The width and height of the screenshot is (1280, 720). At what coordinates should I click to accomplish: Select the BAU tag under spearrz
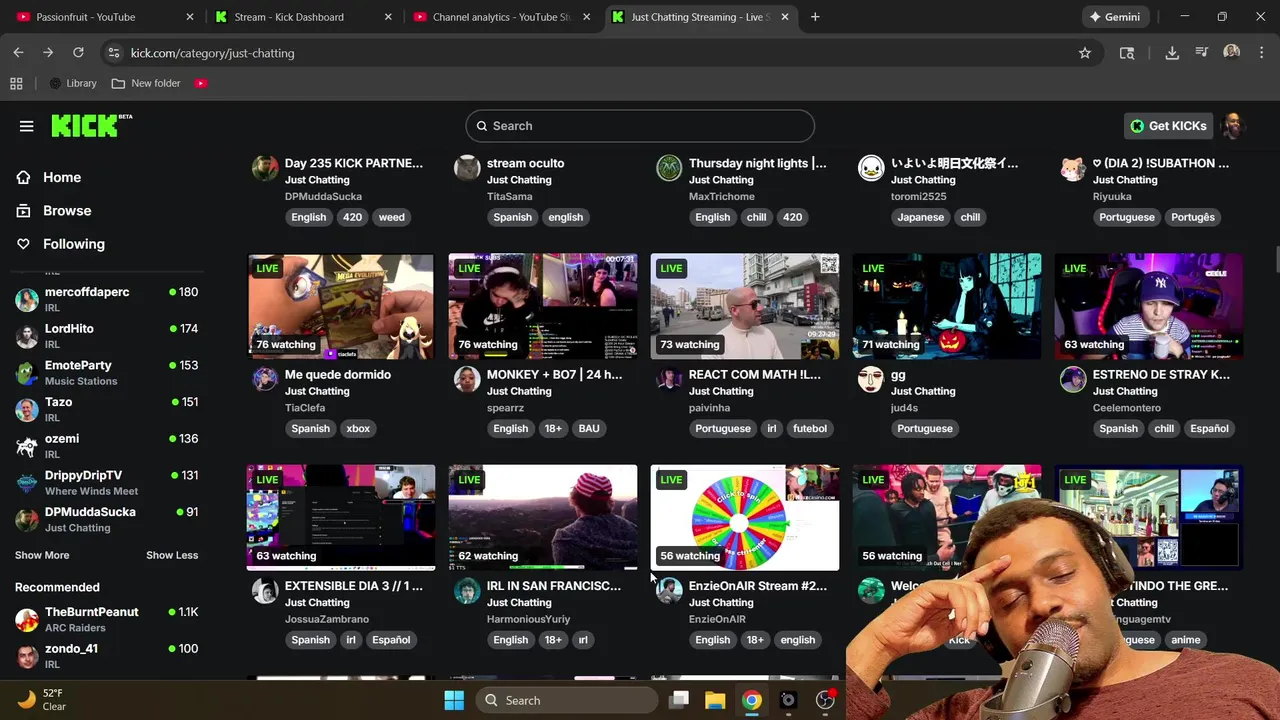point(589,428)
